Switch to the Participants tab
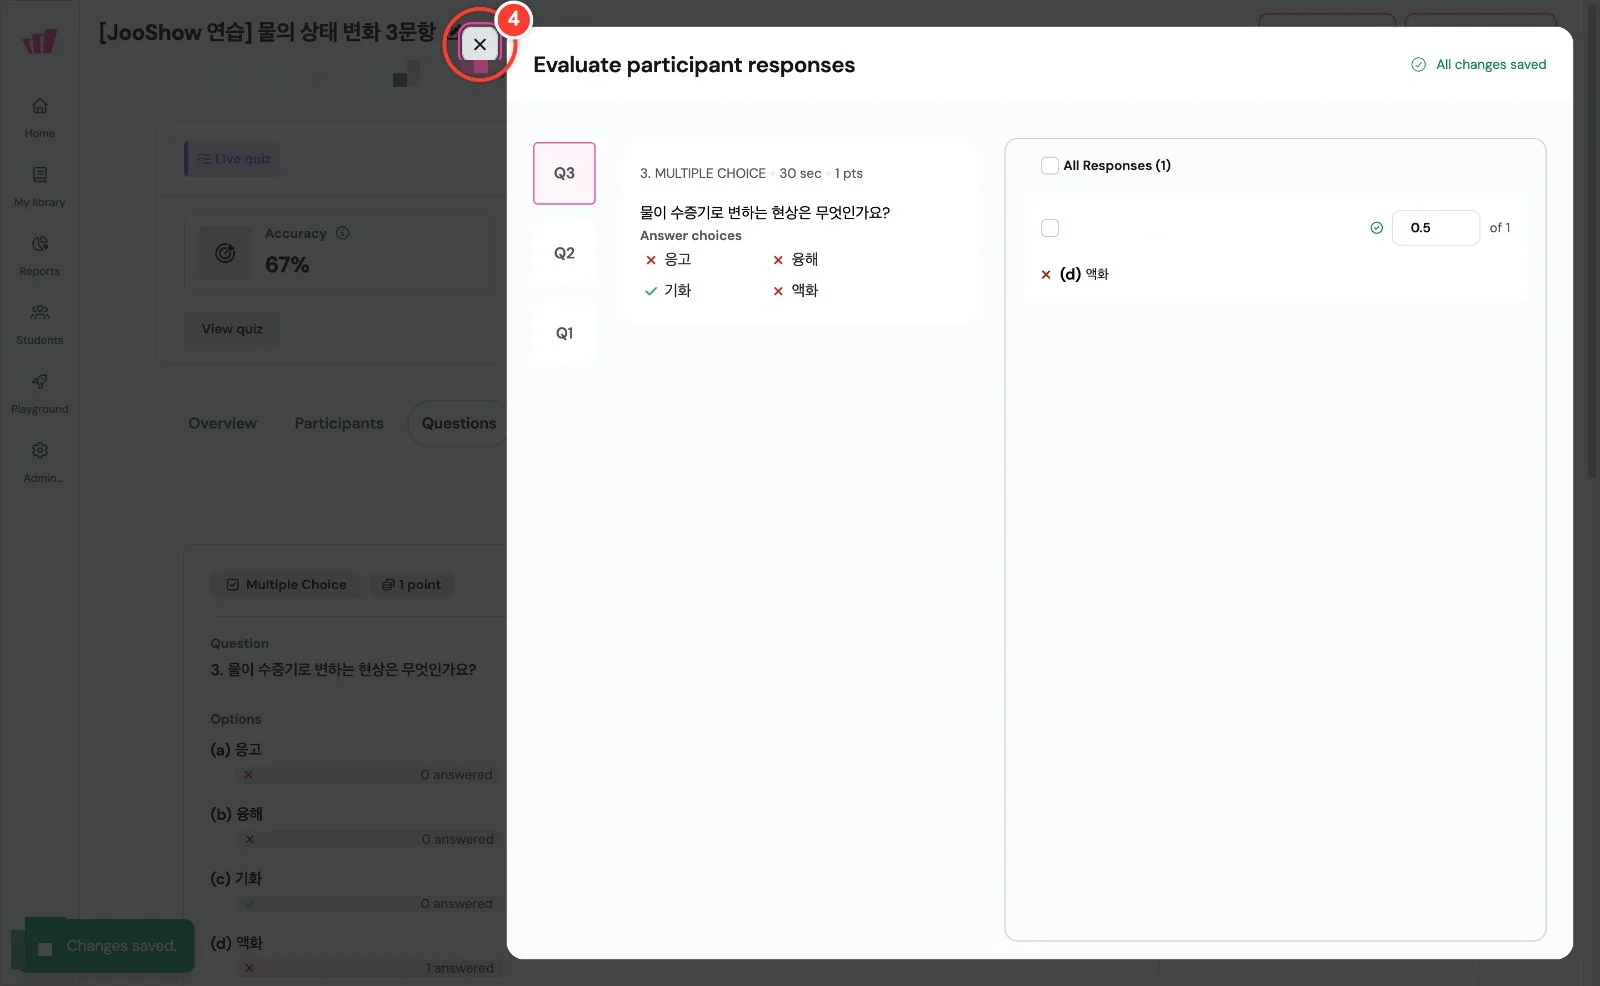1600x986 pixels. (x=339, y=423)
